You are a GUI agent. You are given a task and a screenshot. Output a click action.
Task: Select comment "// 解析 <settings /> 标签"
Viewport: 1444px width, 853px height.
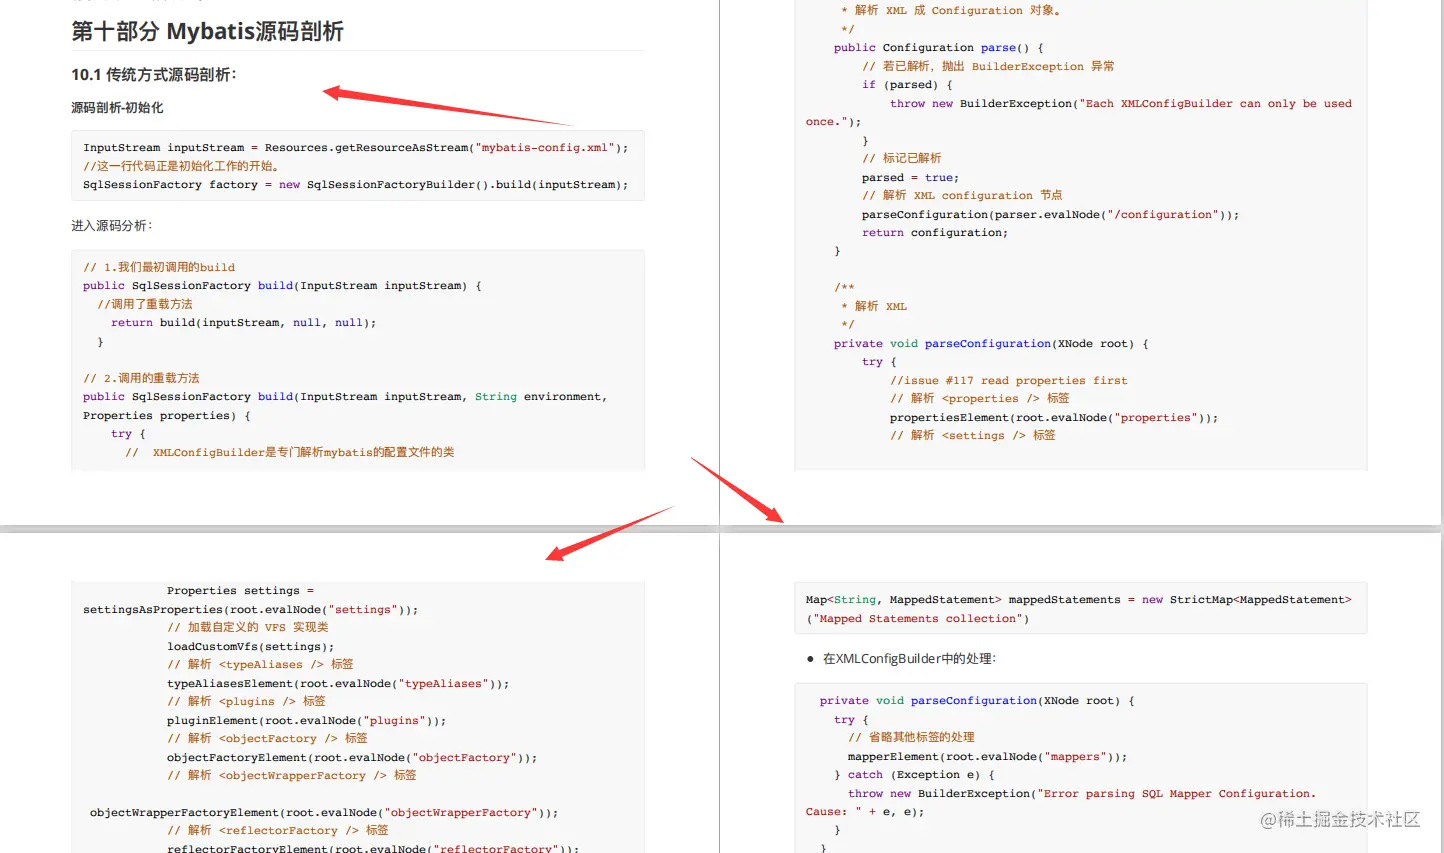pos(973,436)
